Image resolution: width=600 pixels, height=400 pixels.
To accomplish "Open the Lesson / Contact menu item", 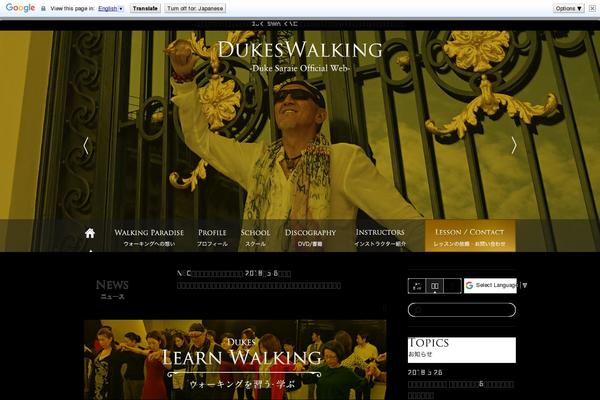I will 470,236.
